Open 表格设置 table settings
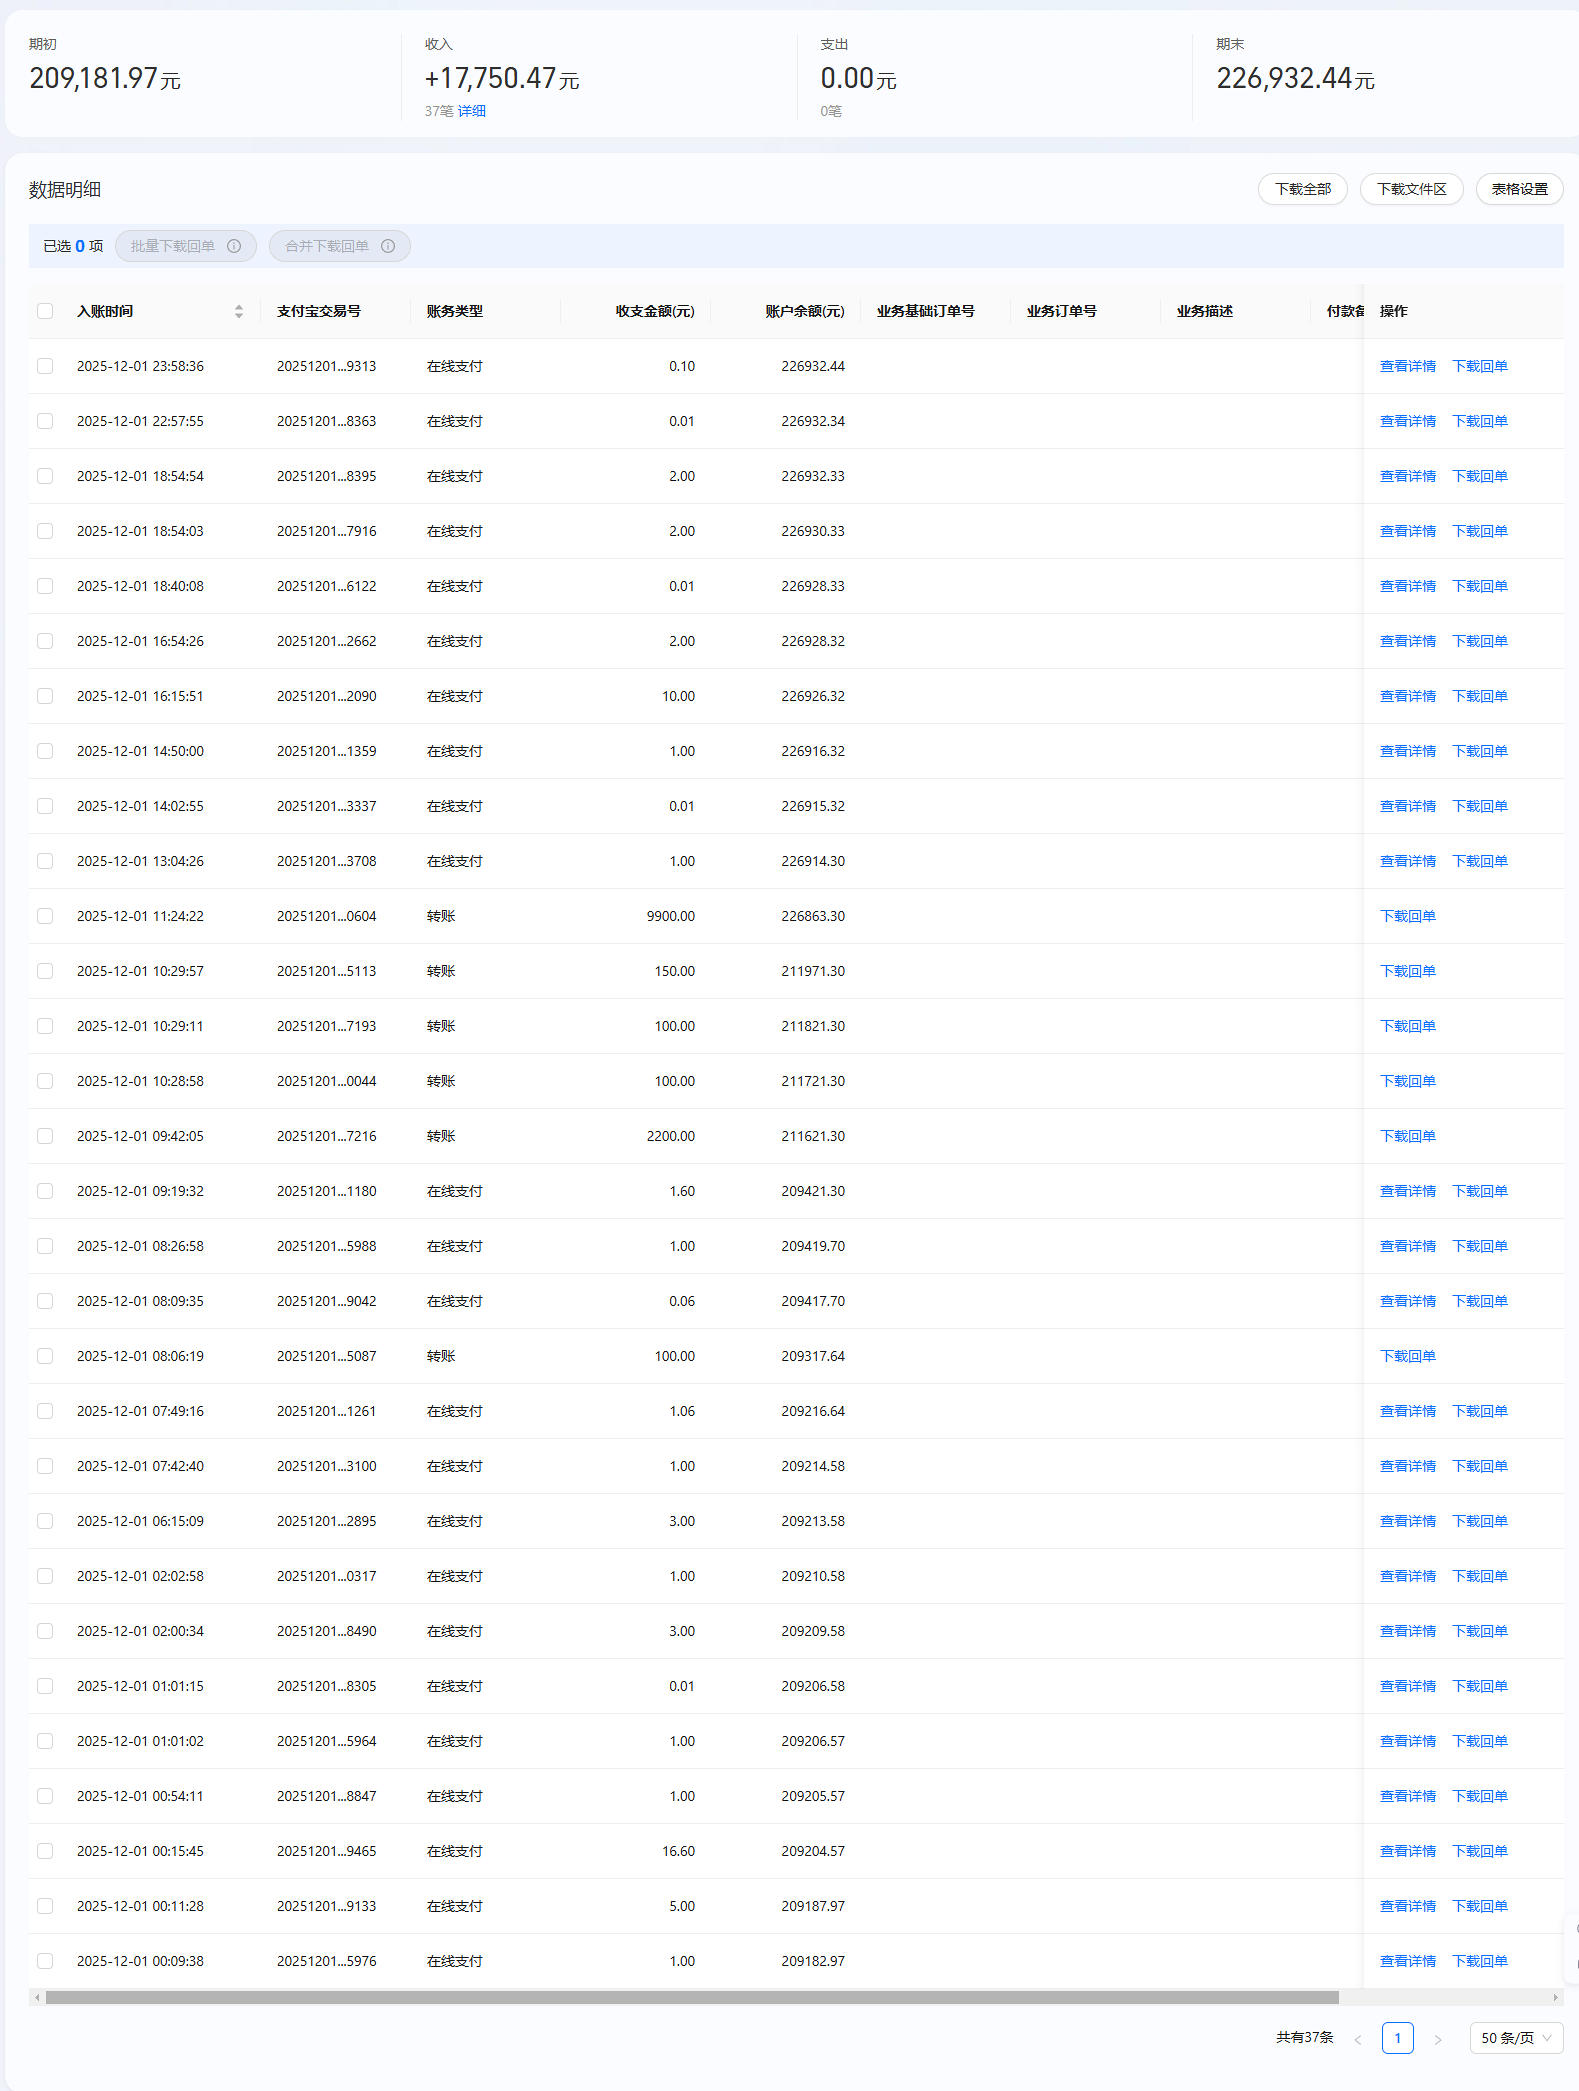 click(x=1519, y=189)
